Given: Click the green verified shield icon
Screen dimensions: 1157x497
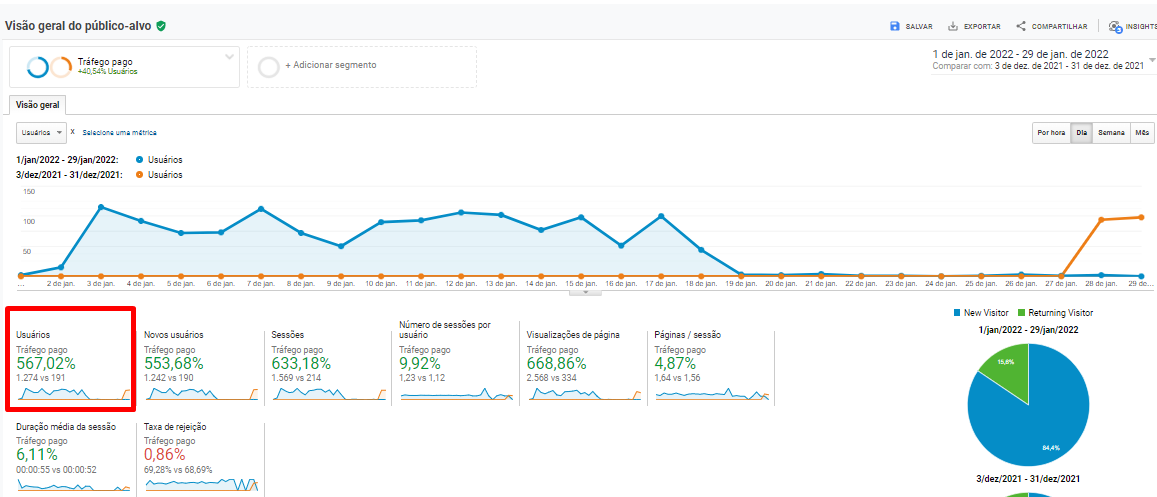Looking at the screenshot, I should pos(161,26).
